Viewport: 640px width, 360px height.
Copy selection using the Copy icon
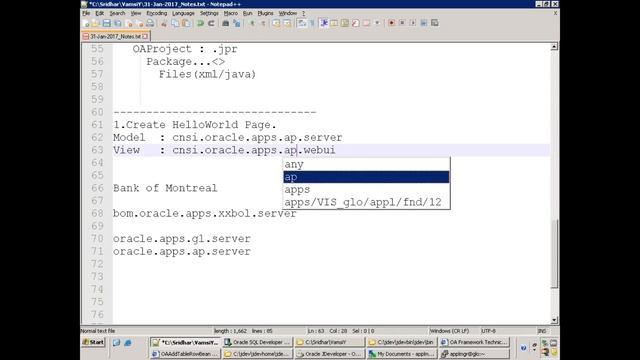[175, 23]
